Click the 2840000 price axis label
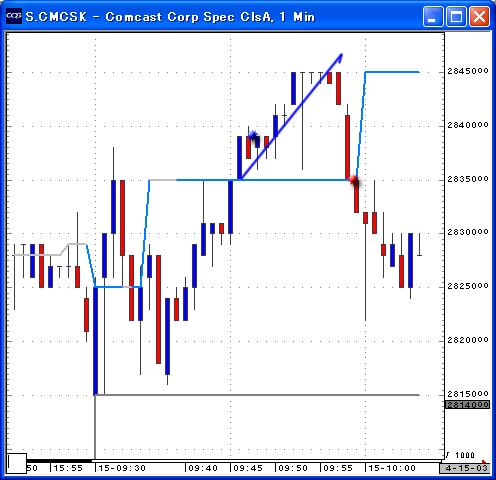This screenshot has width=496, height=480. 468,125
